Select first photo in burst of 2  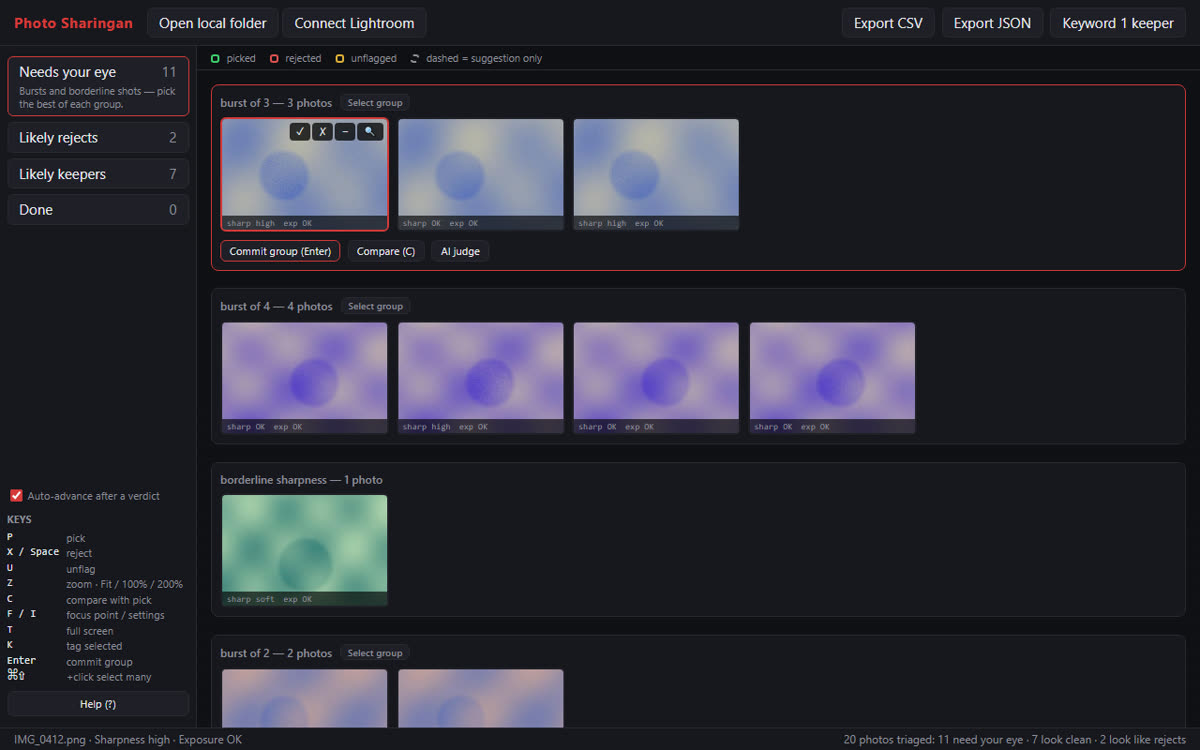(x=304, y=698)
